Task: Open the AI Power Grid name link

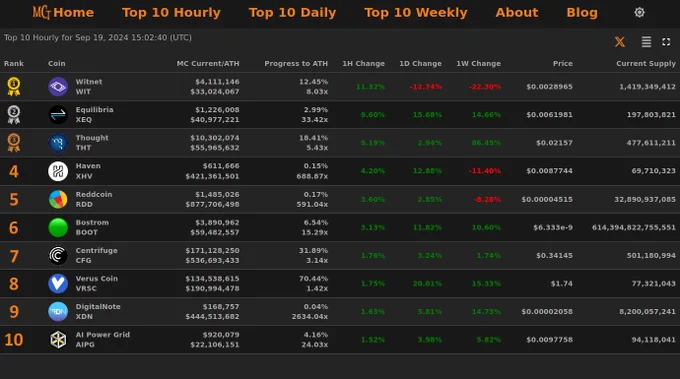Action: pos(102,335)
